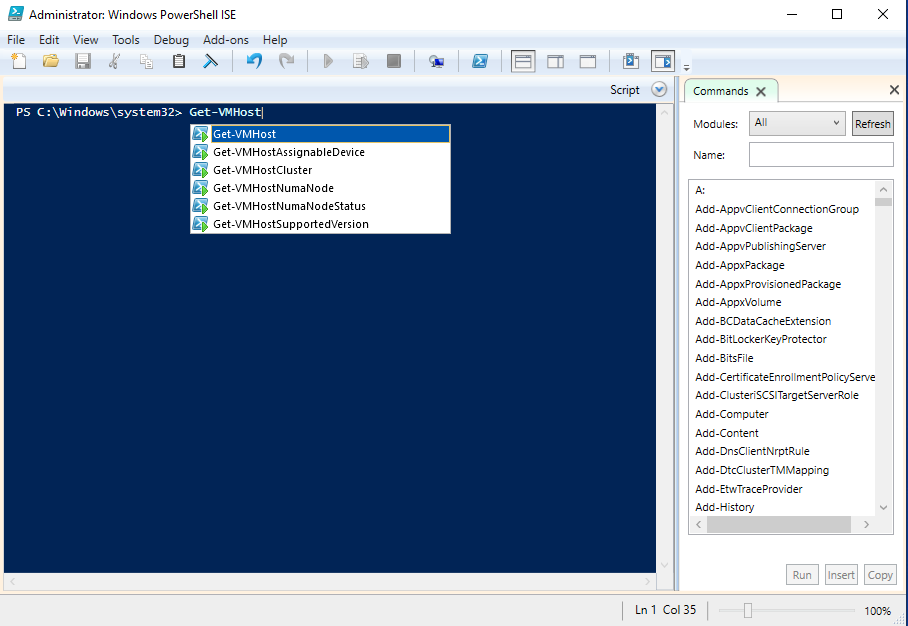908x626 pixels.
Task: Toggle show script pane top layout
Action: (x=523, y=61)
